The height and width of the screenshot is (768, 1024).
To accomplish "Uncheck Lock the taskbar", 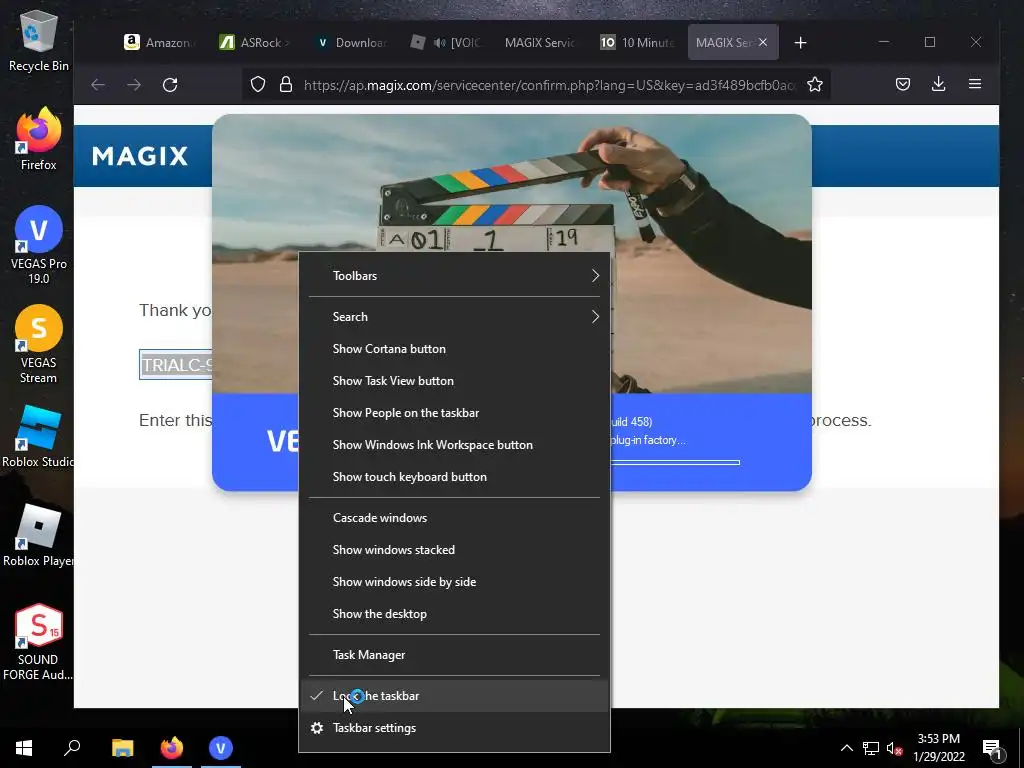I will click(x=455, y=696).
